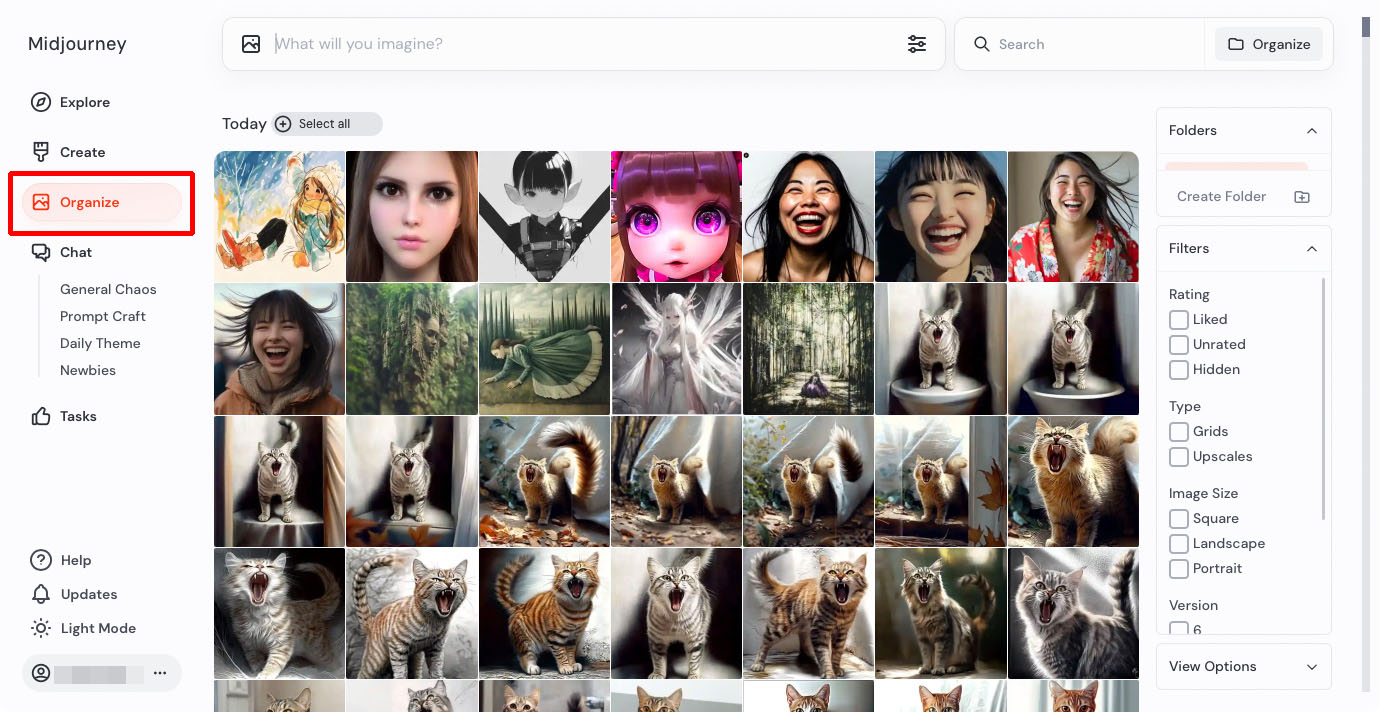Image resolution: width=1380 pixels, height=712 pixels.
Task: Open the account three-dots menu
Action: tap(160, 673)
